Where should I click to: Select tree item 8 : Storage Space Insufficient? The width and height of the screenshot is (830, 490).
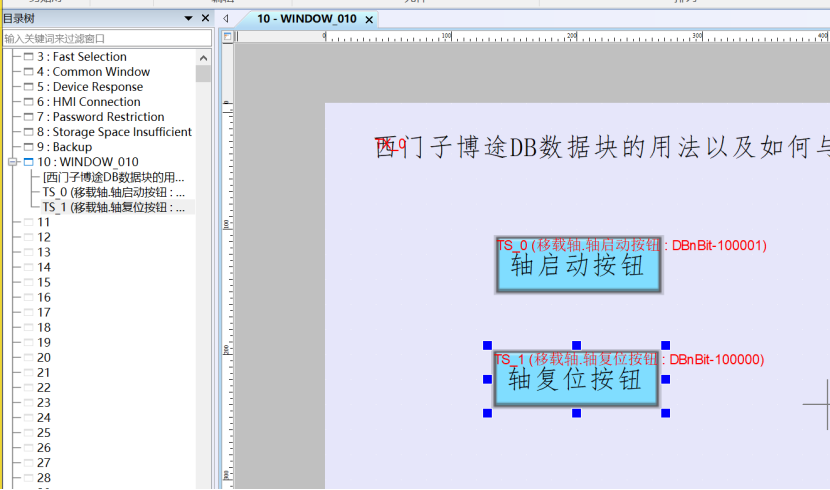coord(114,132)
